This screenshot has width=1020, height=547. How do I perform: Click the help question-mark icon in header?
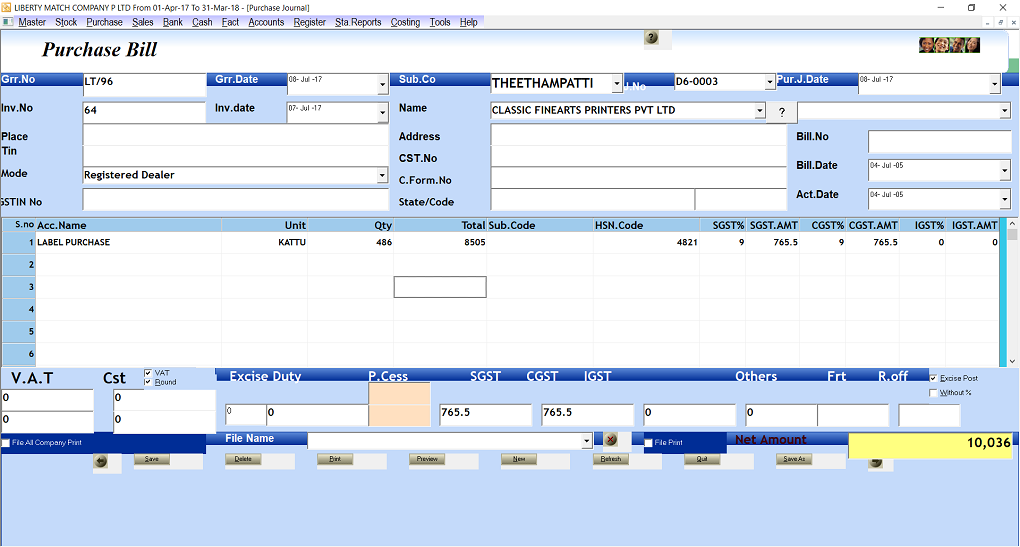click(x=652, y=38)
